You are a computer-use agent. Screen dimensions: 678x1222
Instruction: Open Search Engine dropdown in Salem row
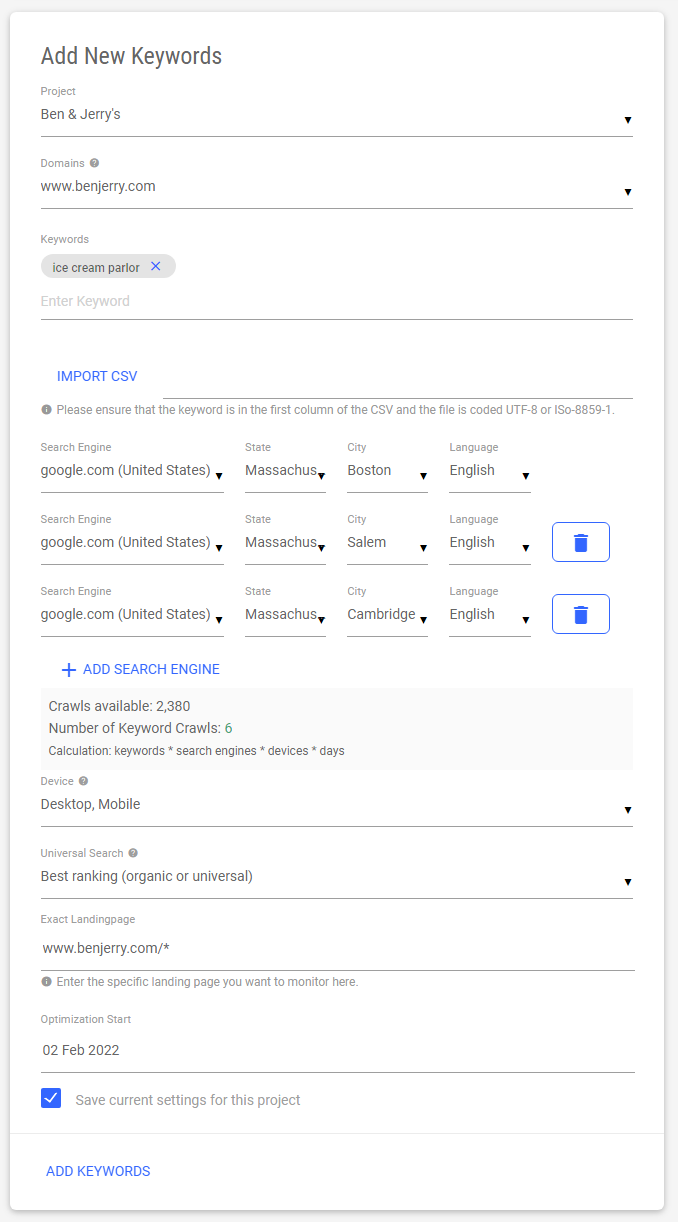pyautogui.click(x=132, y=544)
